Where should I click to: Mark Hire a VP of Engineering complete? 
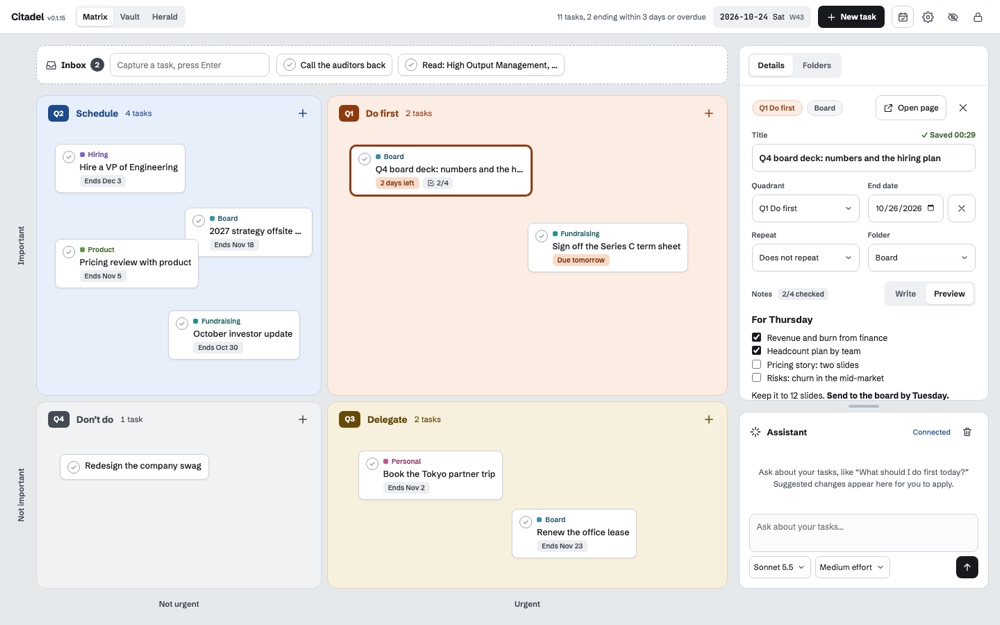(x=69, y=157)
